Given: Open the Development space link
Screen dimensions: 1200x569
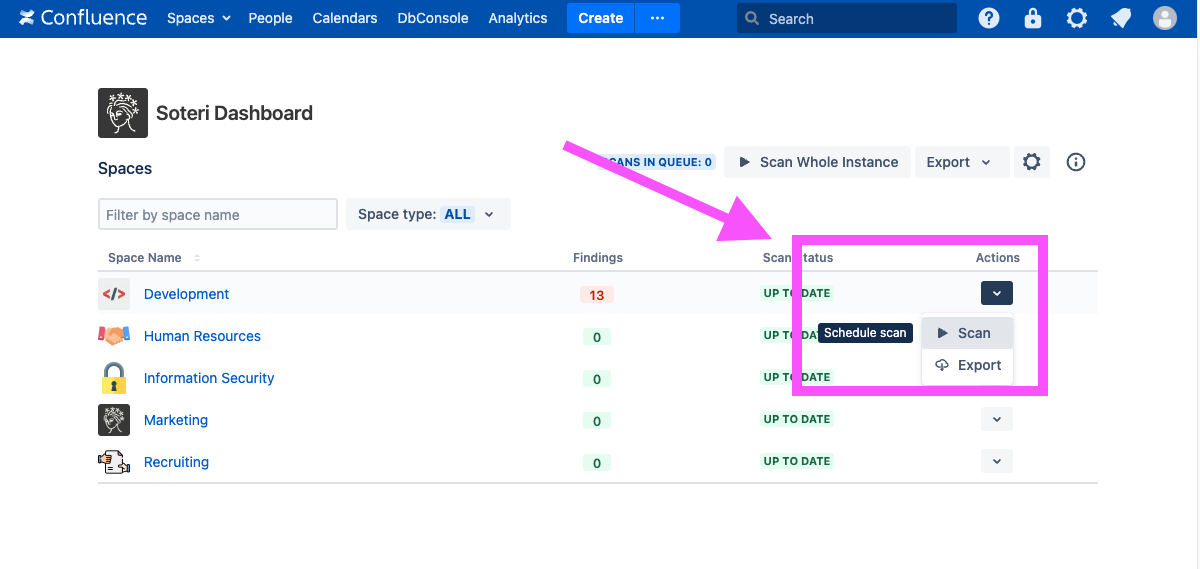Looking at the screenshot, I should tap(186, 294).
